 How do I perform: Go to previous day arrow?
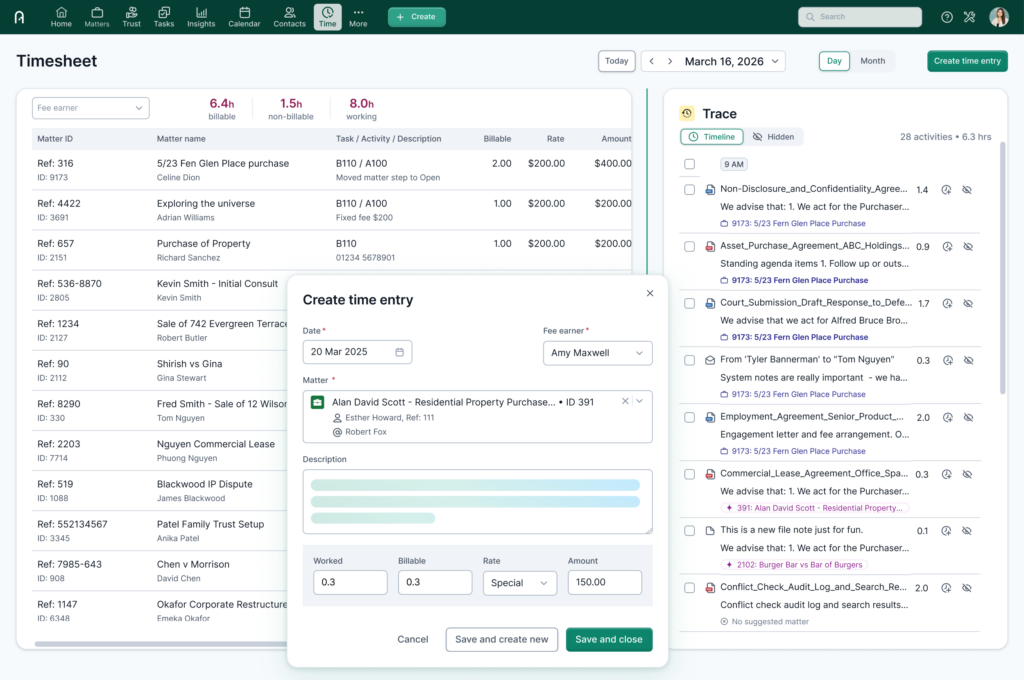[x=651, y=61]
